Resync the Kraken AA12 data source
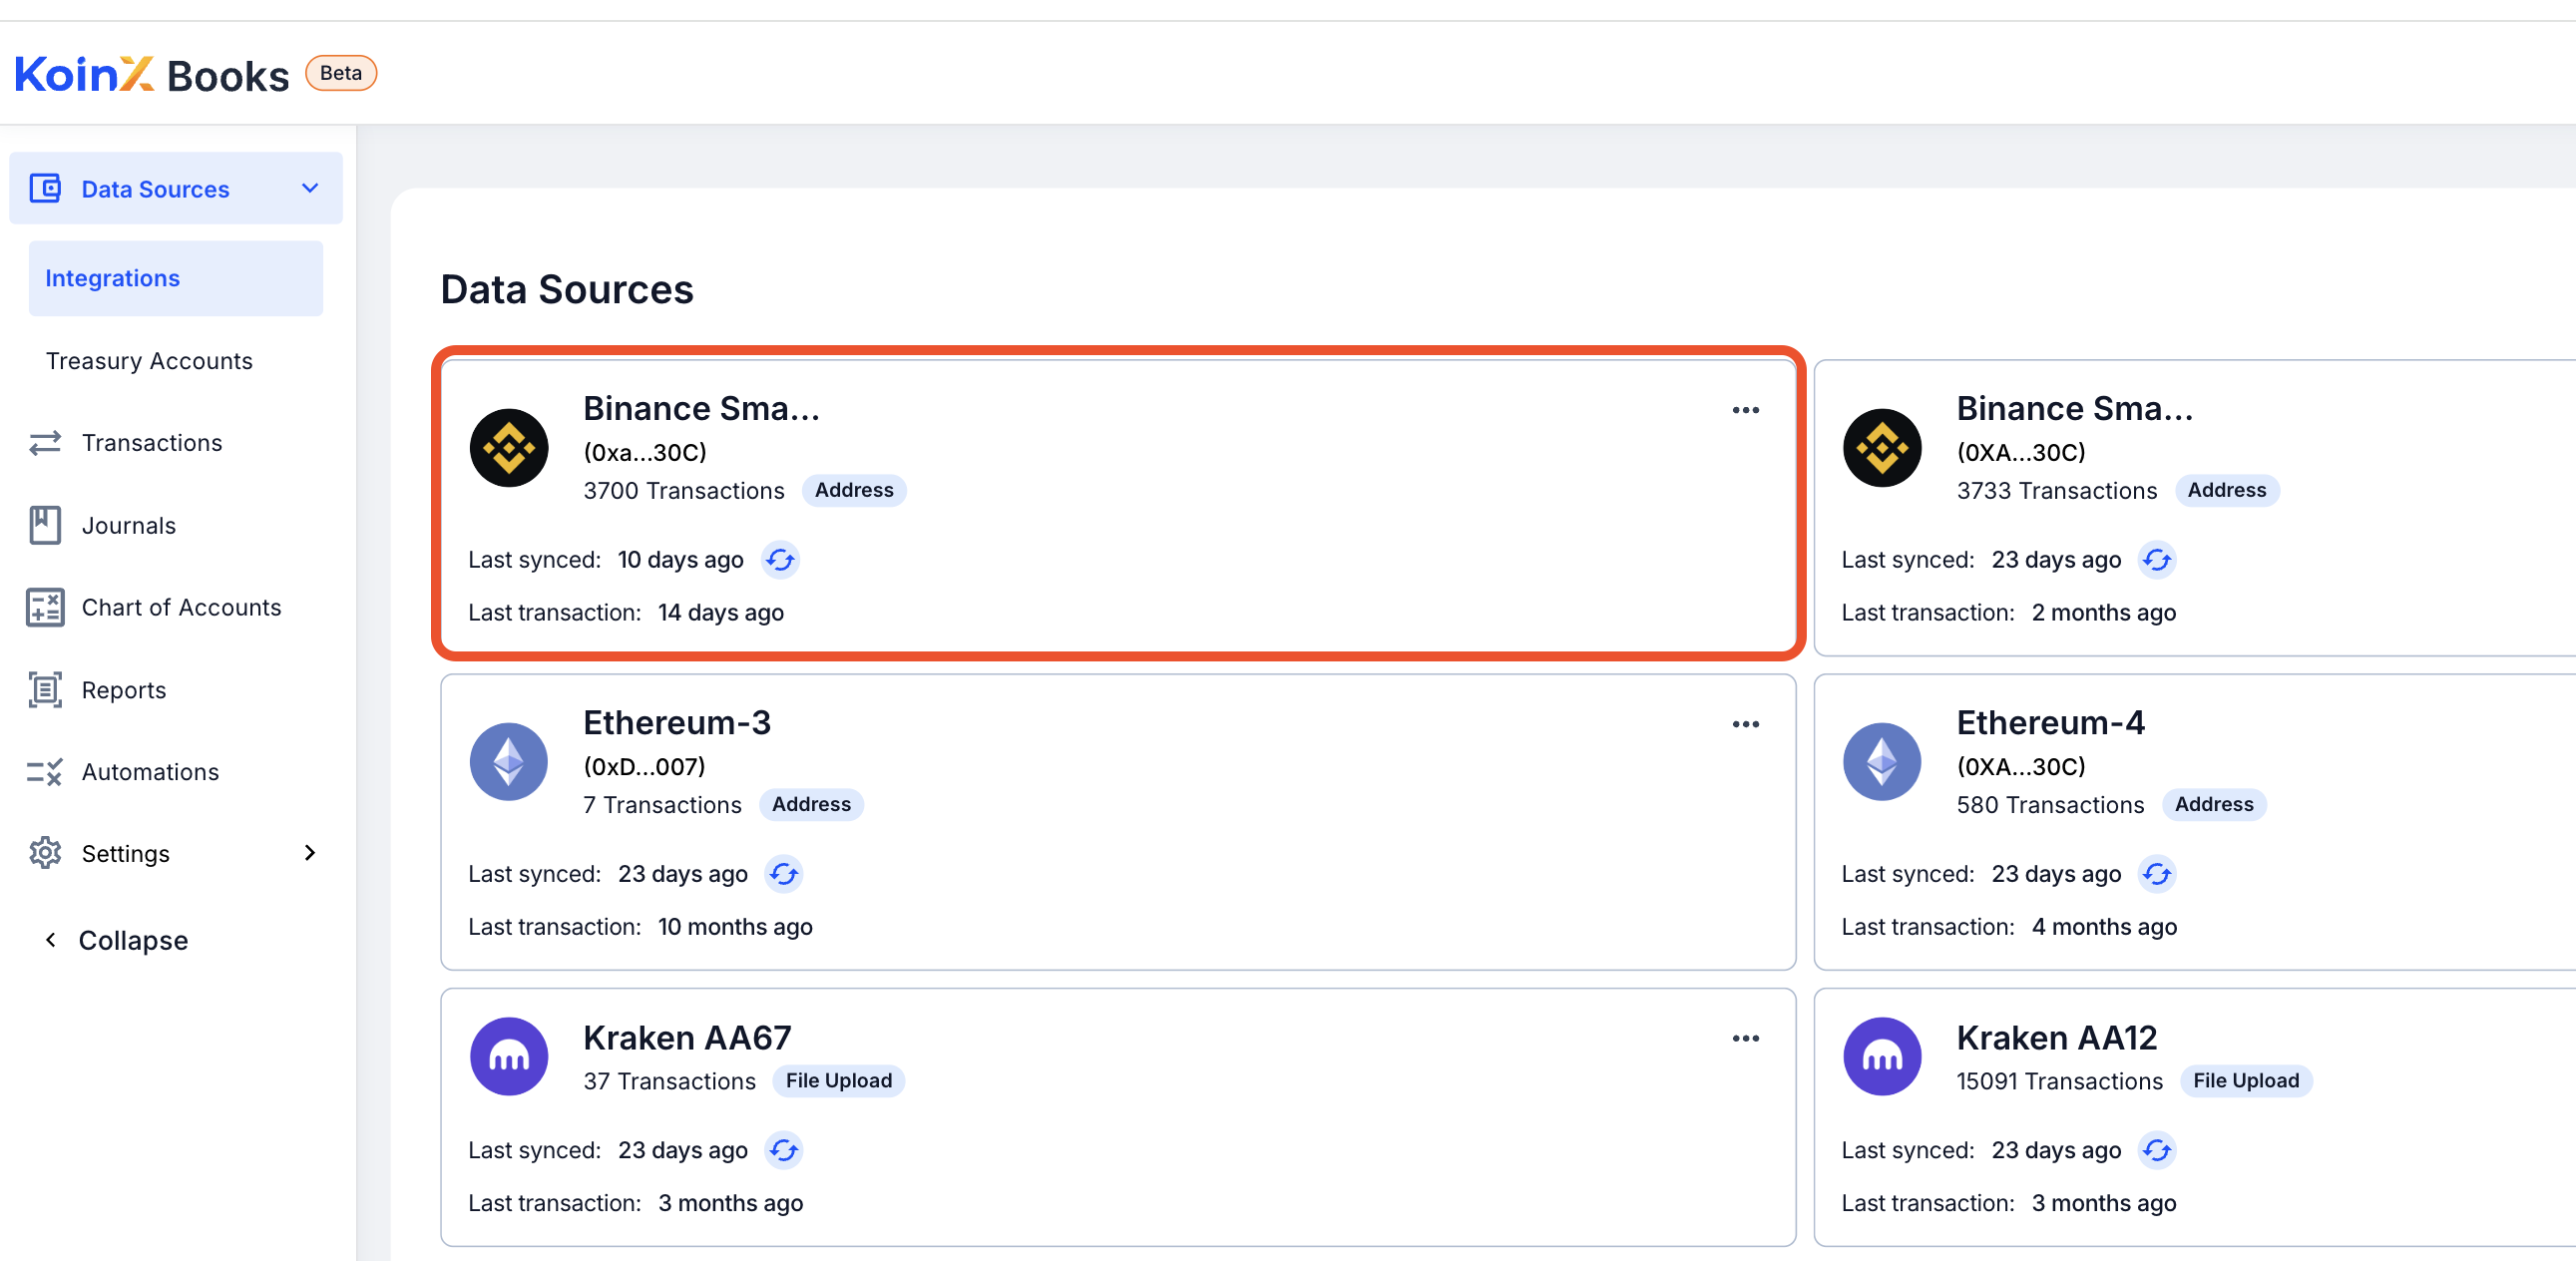 pyautogui.click(x=2157, y=1150)
